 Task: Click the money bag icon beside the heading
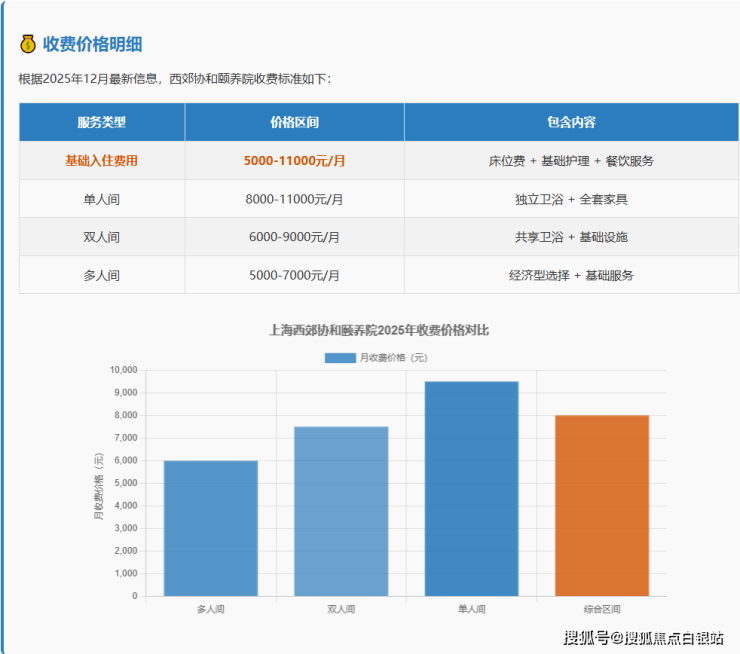tap(28, 44)
